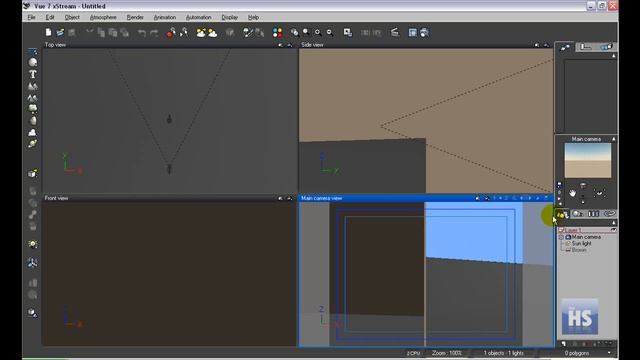Click the Redo icon
Screen dimensions: 640x360
(154, 33)
